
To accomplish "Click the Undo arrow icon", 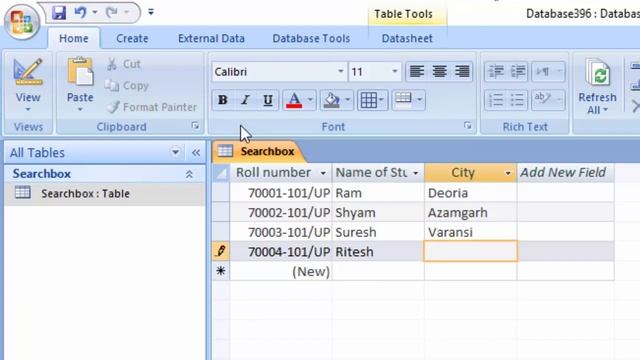I will 80,13.
